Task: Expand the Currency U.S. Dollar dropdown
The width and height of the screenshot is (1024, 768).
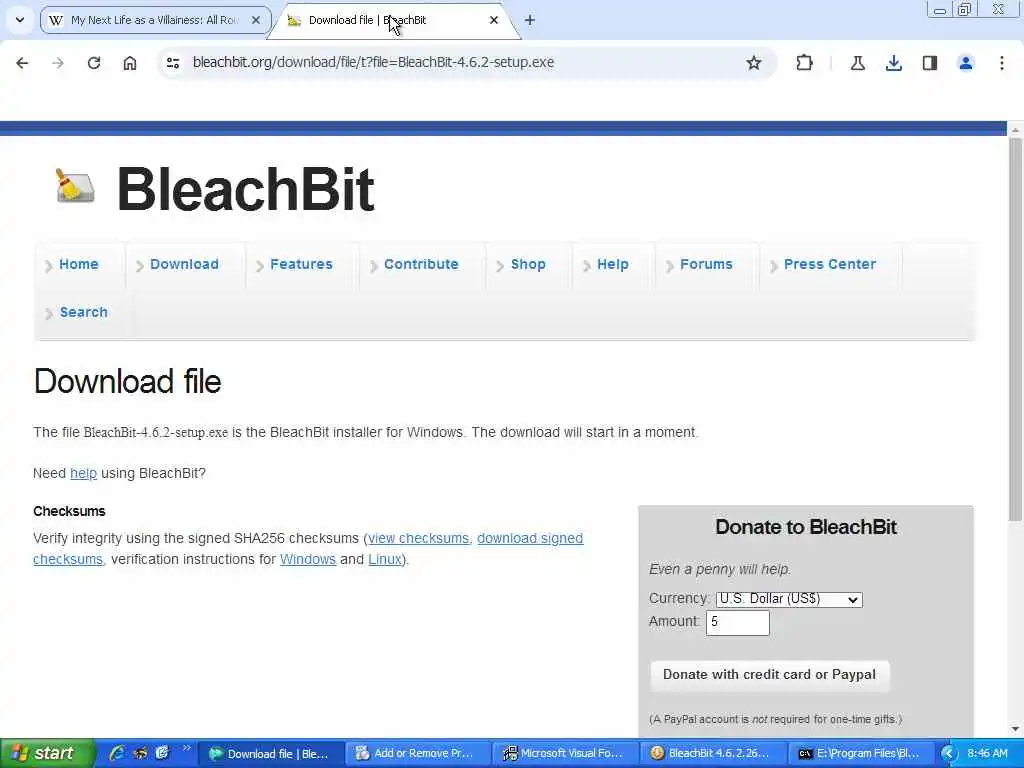Action: 789,600
